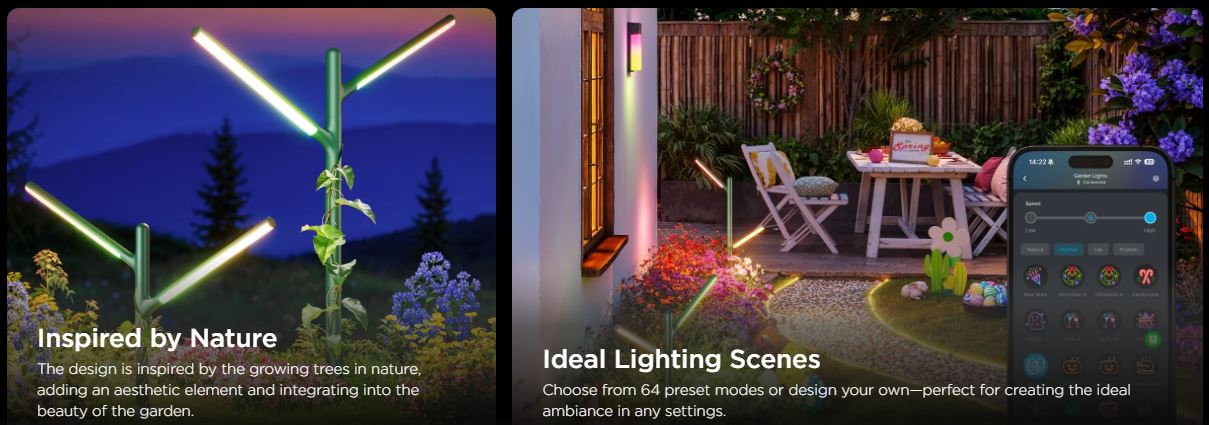Tap the back arrow in Garden Lights app
Viewport: 1209px width, 425px height.
click(x=1025, y=178)
